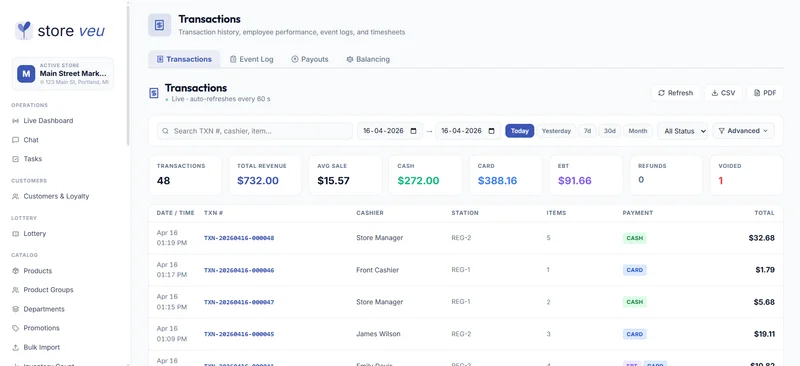Click the $19.11 total amount
This screenshot has height=366, width=800.
[765, 334]
